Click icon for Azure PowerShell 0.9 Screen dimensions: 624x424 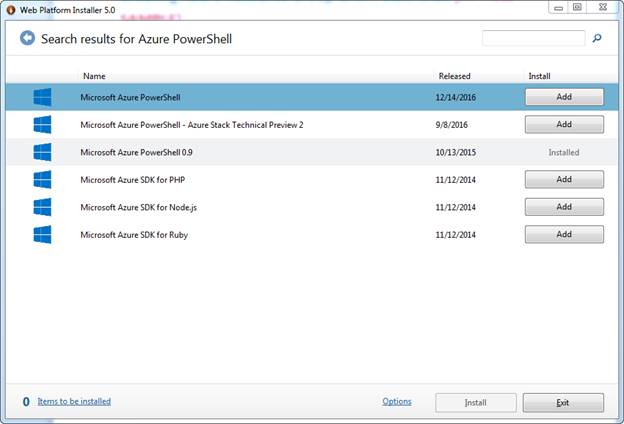pos(42,152)
